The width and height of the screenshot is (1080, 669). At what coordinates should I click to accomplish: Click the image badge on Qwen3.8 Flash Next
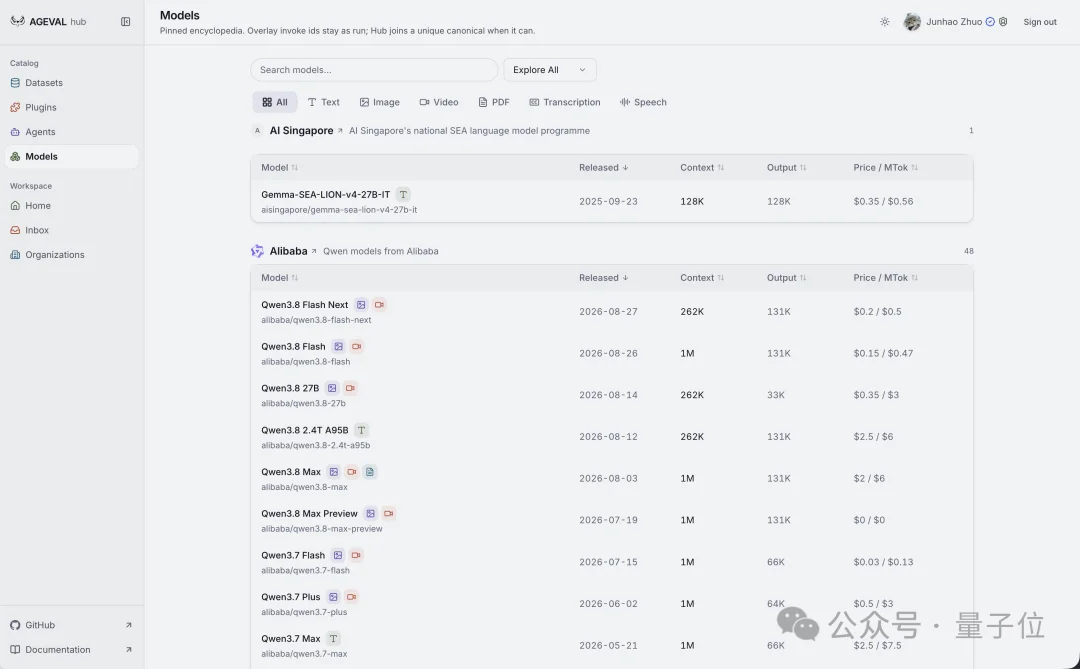point(361,305)
